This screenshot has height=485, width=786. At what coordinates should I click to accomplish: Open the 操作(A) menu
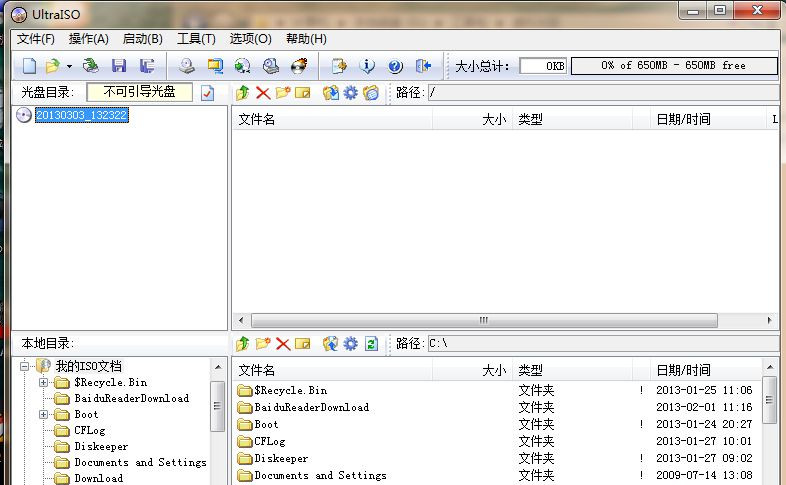[x=89, y=39]
